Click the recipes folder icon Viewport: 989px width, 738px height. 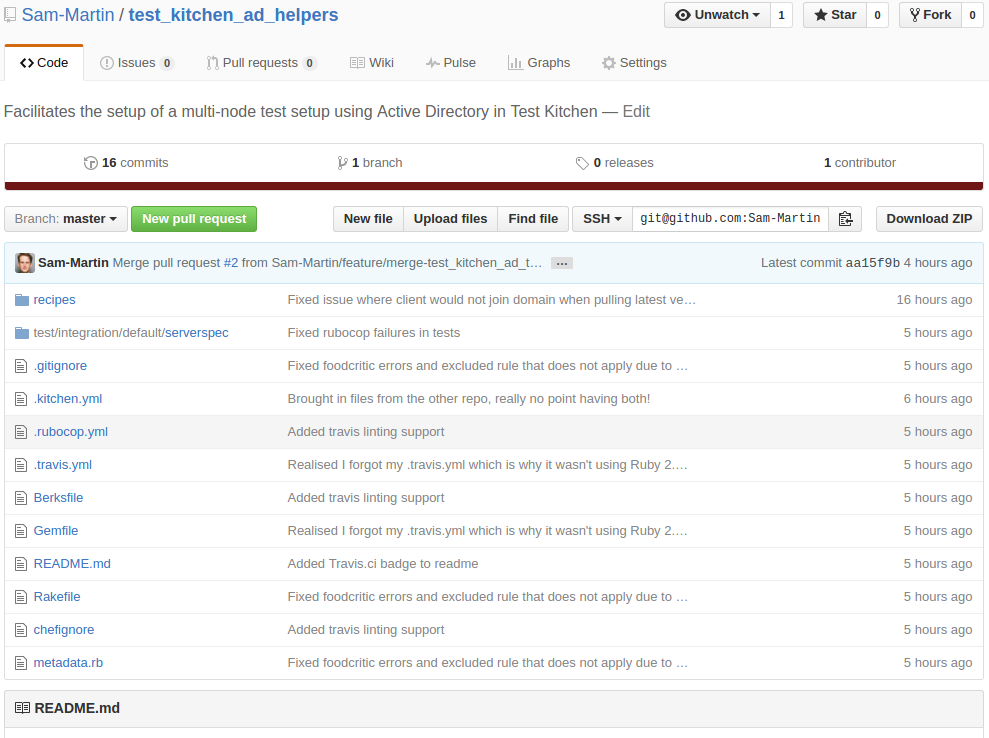tap(21, 300)
